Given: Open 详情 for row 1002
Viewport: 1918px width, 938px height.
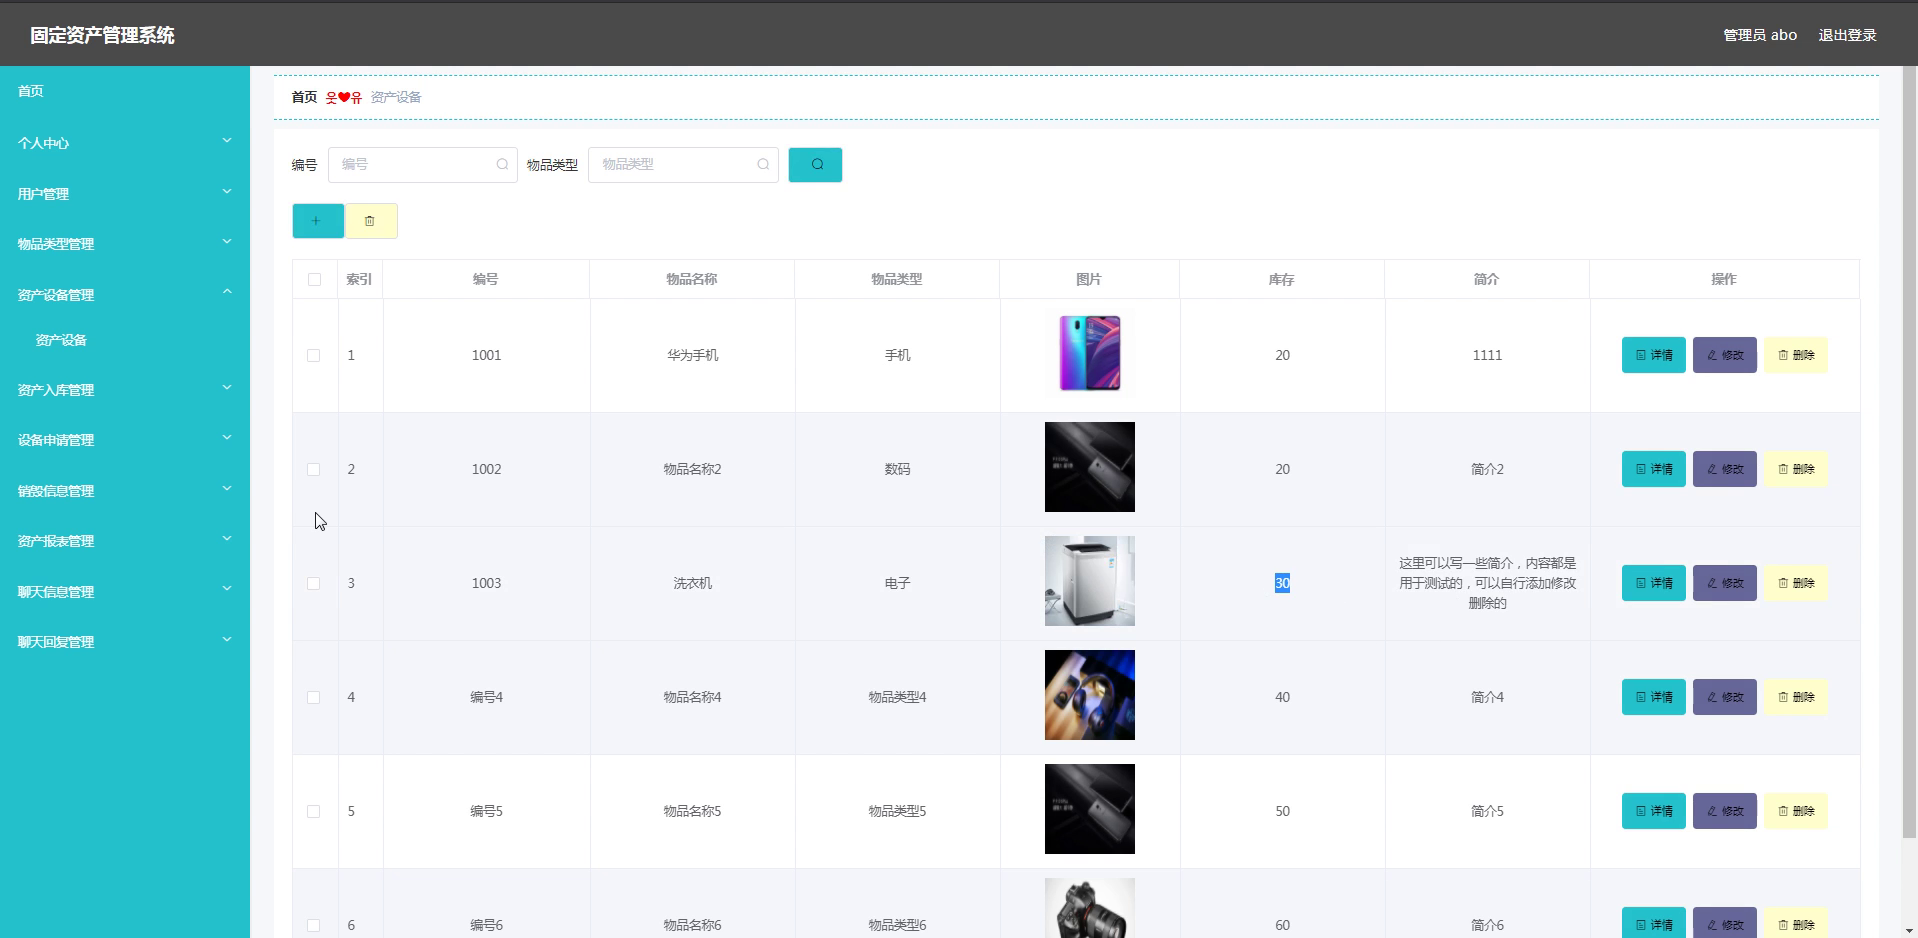Looking at the screenshot, I should coord(1653,469).
